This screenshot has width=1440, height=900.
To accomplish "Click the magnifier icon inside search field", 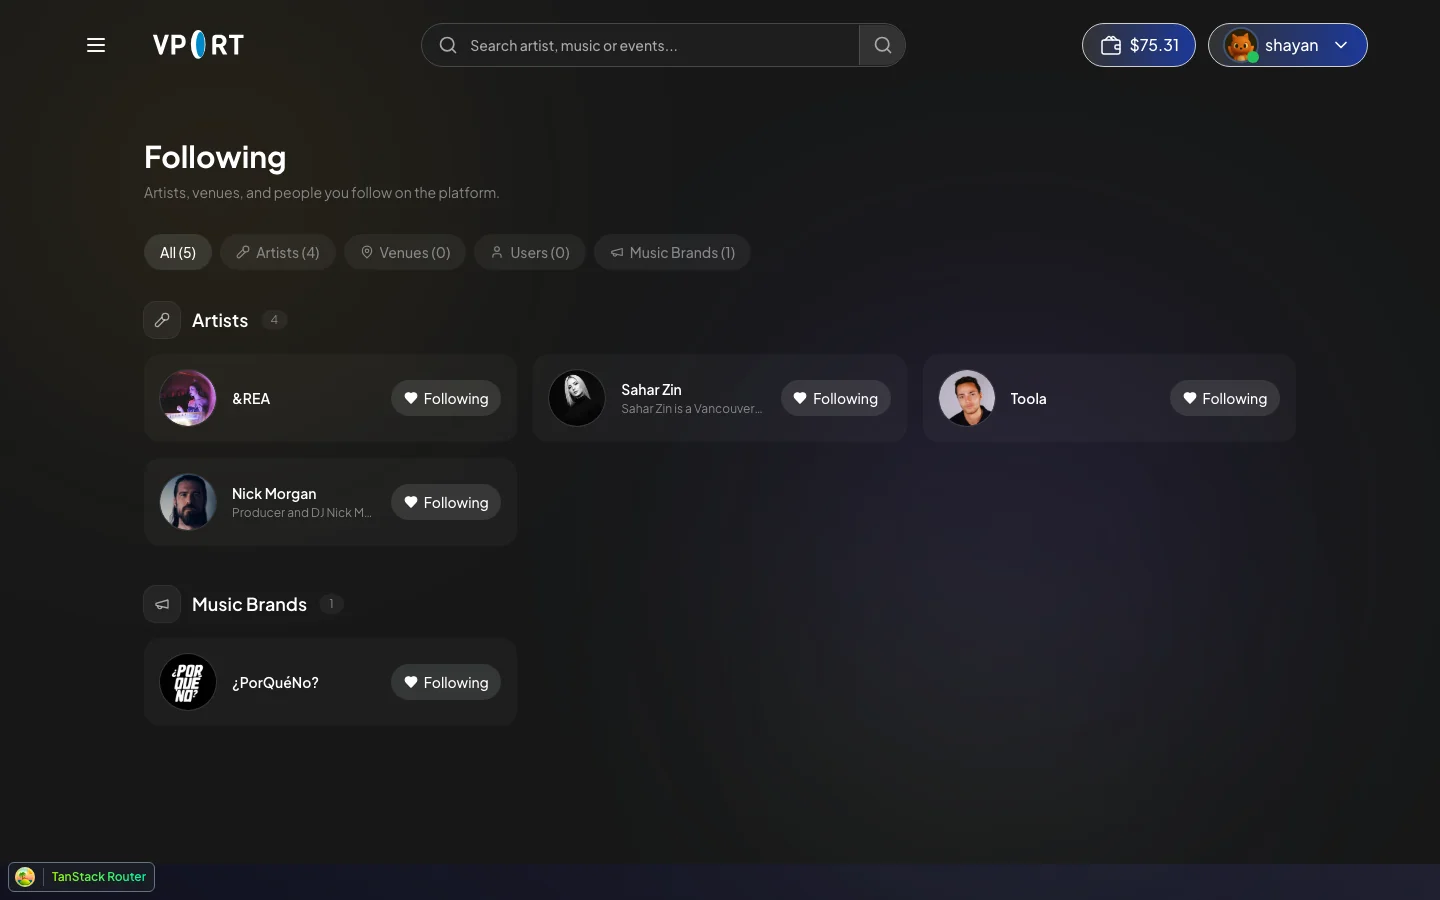I will 448,45.
